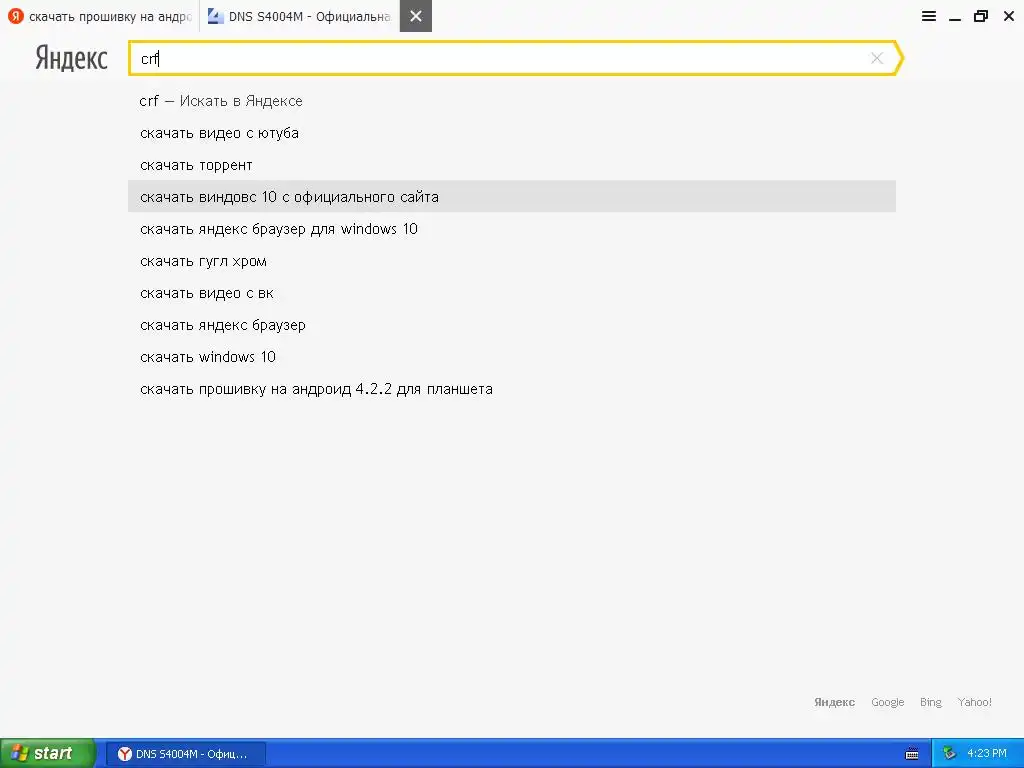
Task: Click the network tray icon near clock
Action: coord(949,754)
